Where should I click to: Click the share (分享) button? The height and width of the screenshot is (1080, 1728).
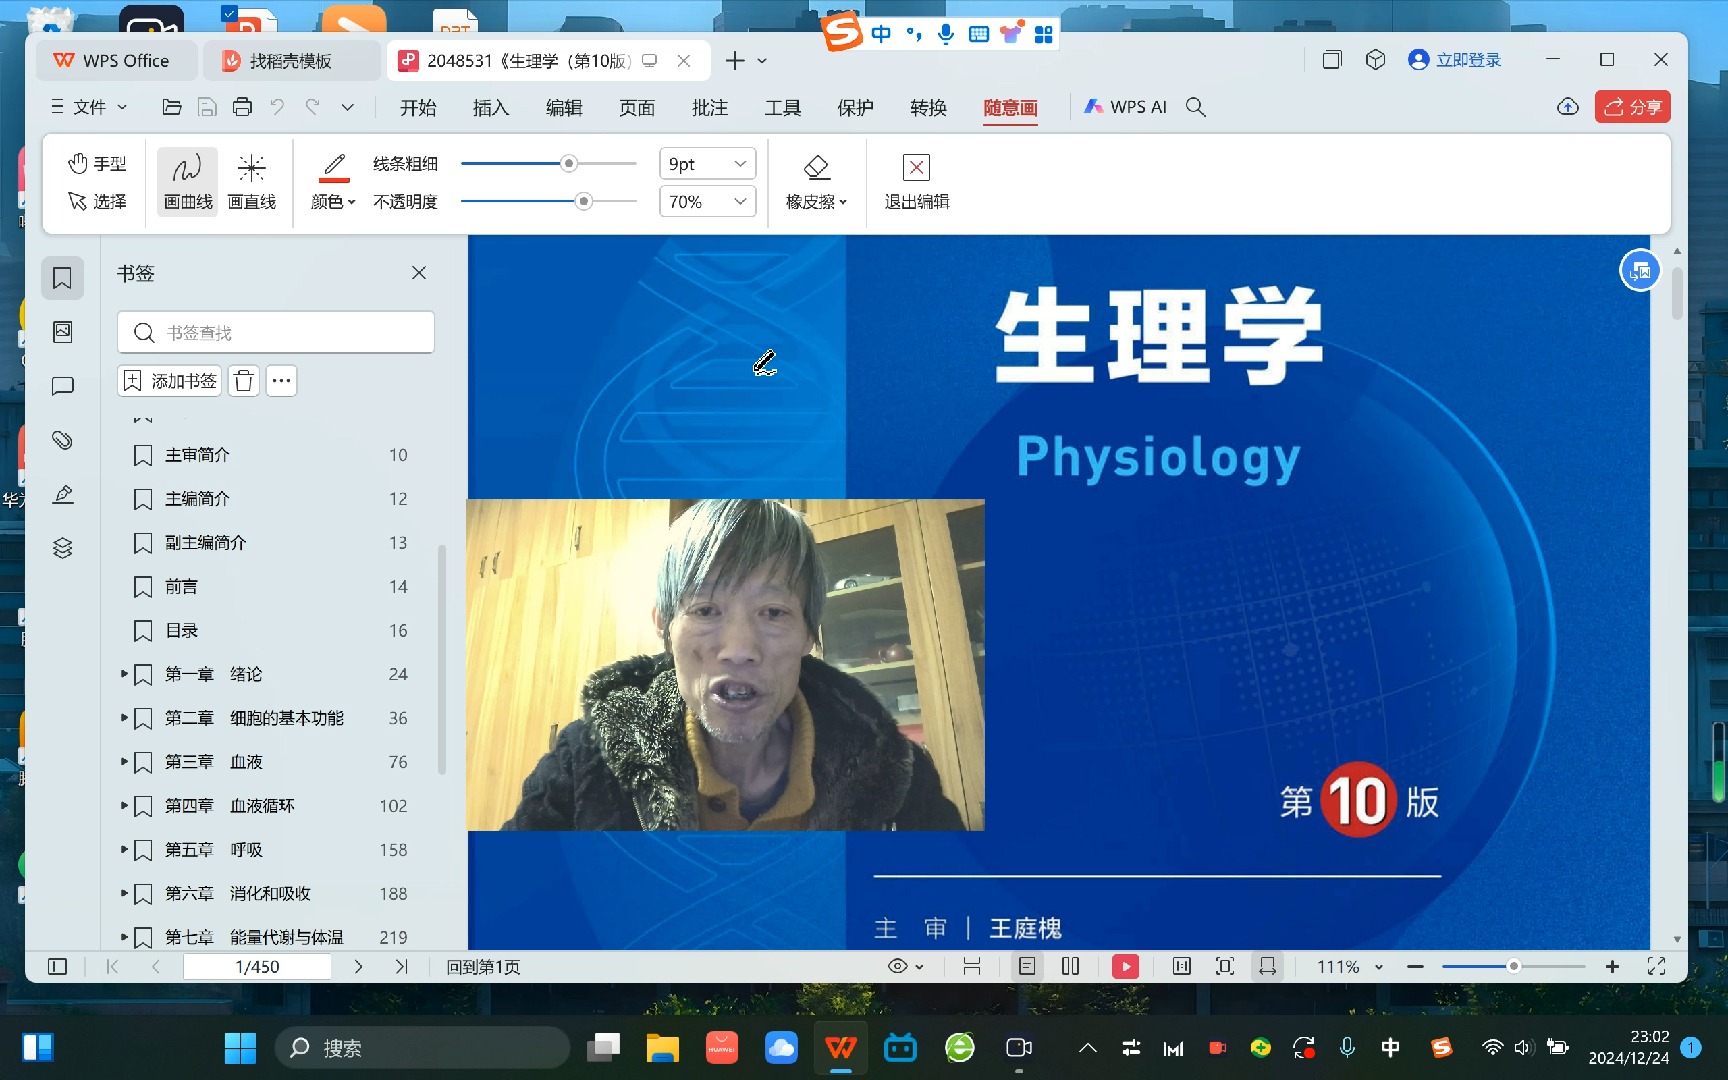click(1633, 107)
